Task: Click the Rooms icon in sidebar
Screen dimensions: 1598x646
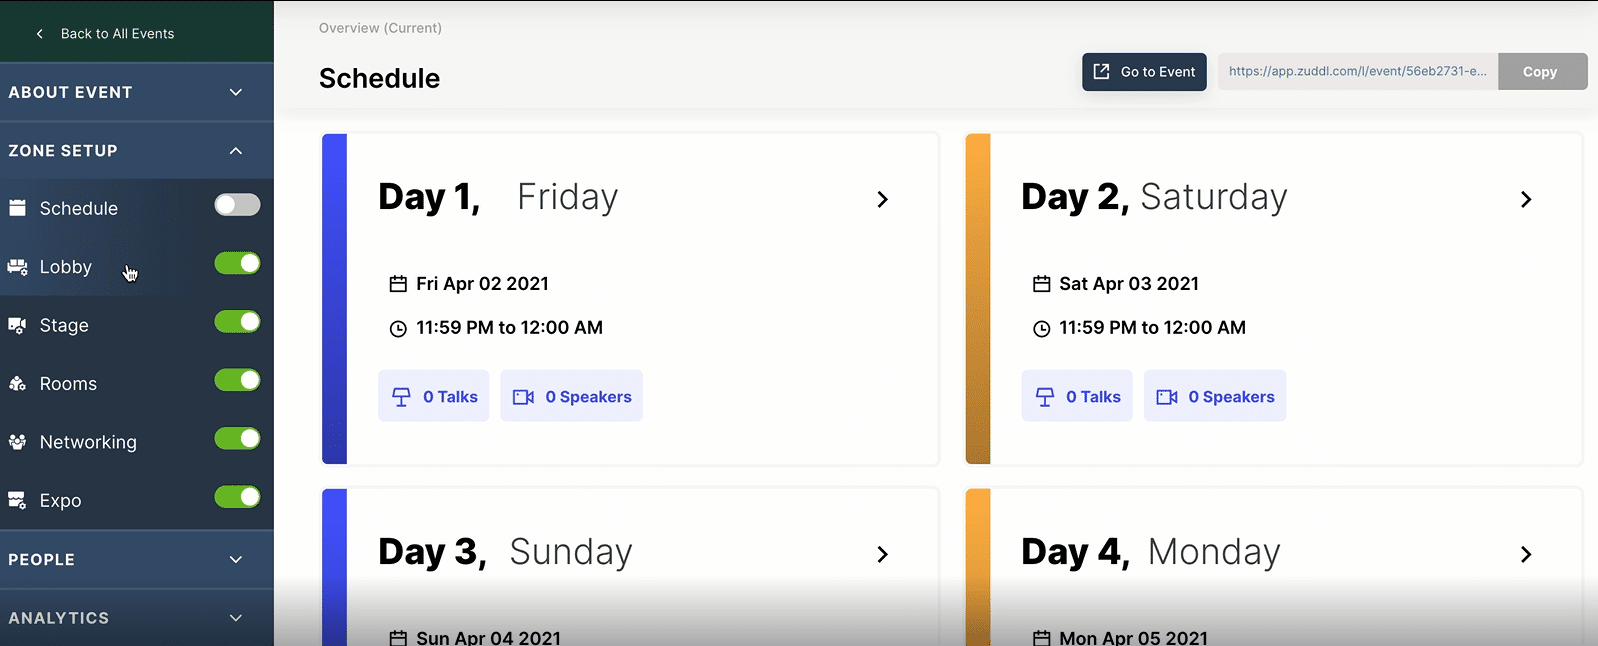Action: point(17,384)
